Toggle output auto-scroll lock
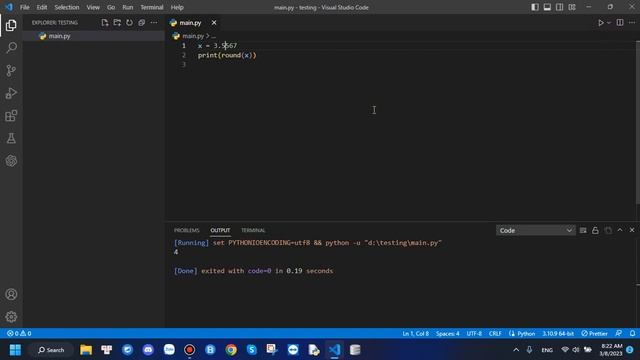Screen dimensions: 640x360 click(595, 231)
